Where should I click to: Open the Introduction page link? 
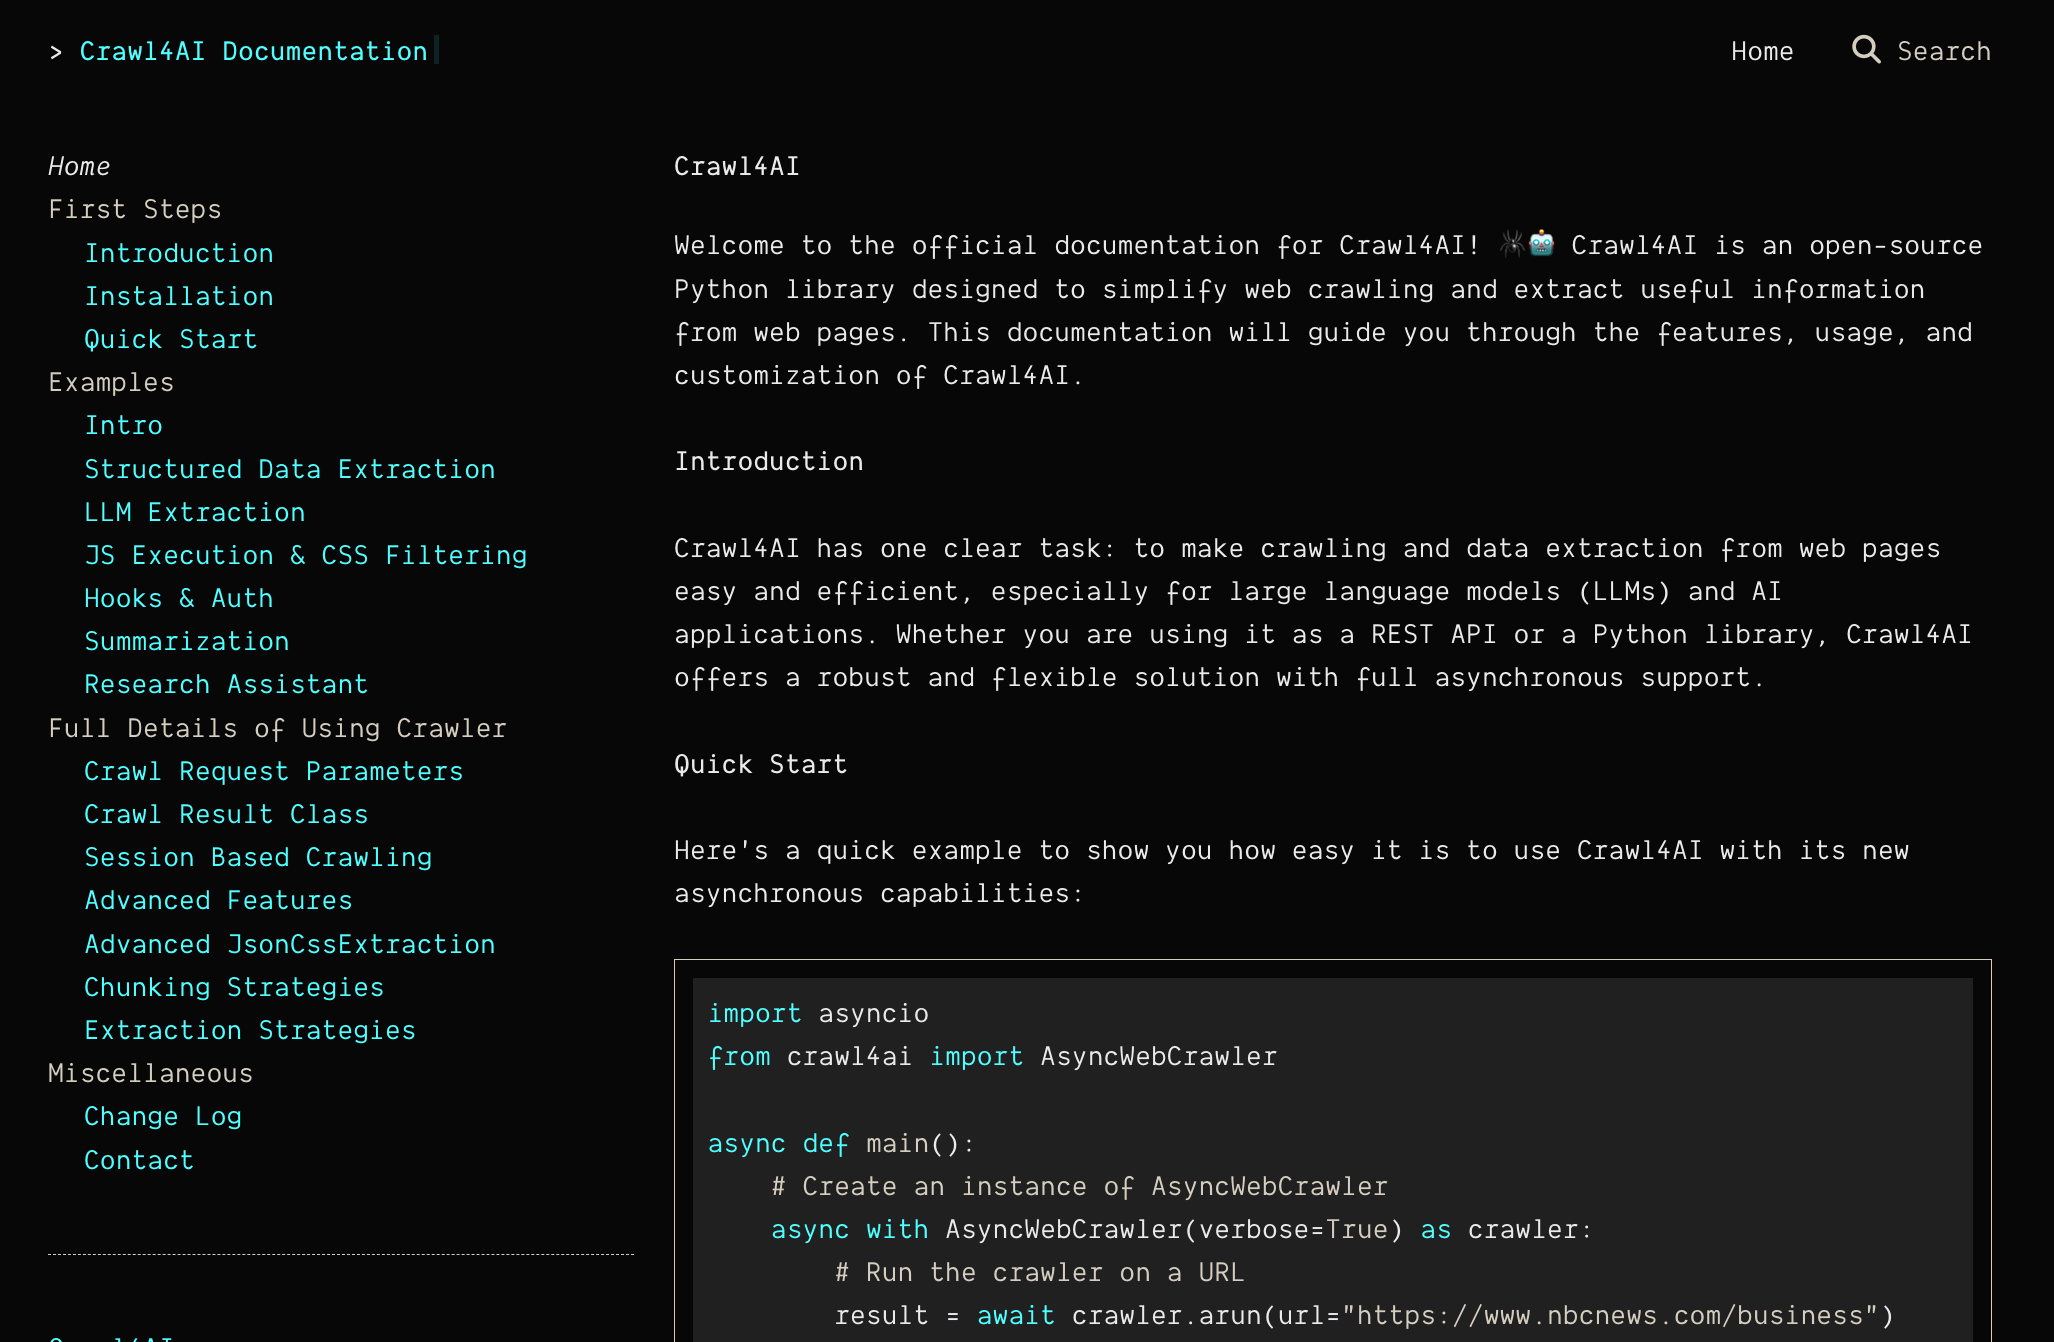178,252
